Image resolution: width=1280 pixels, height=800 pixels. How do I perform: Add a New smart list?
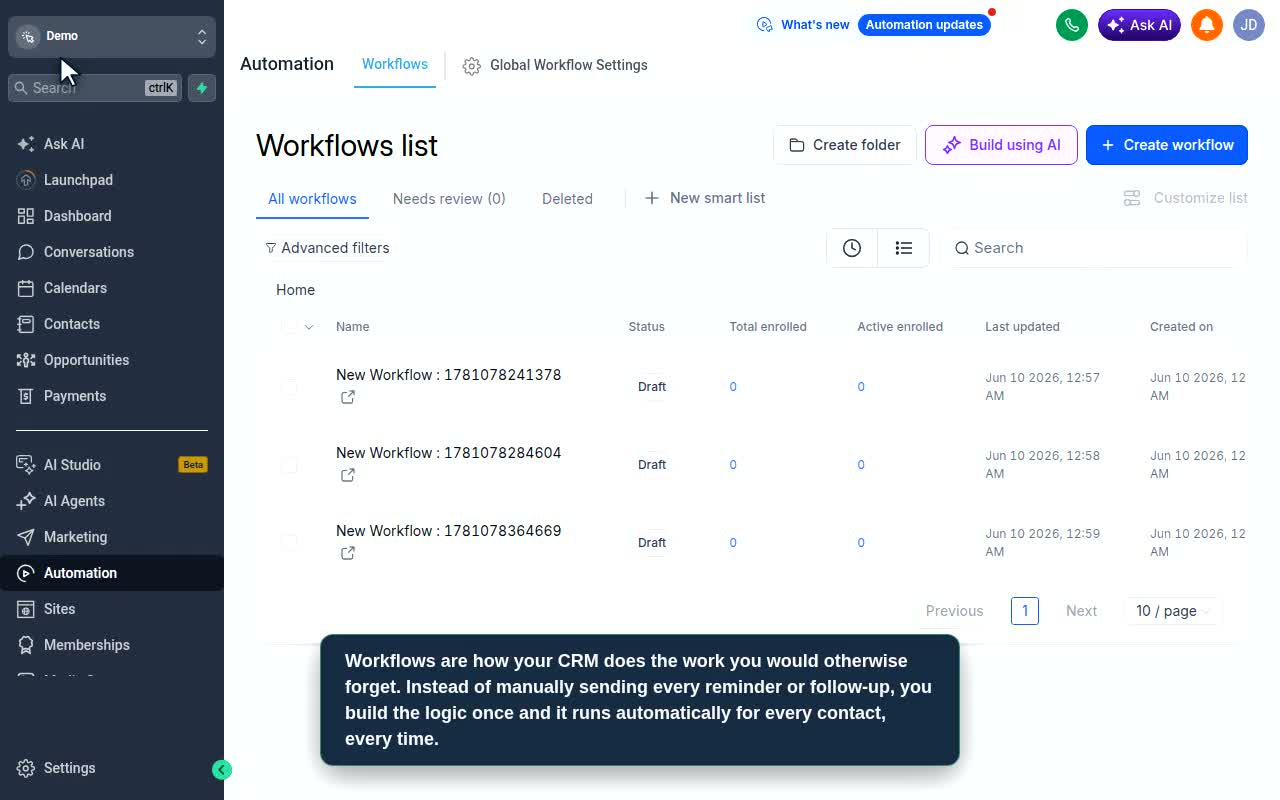[x=705, y=198]
